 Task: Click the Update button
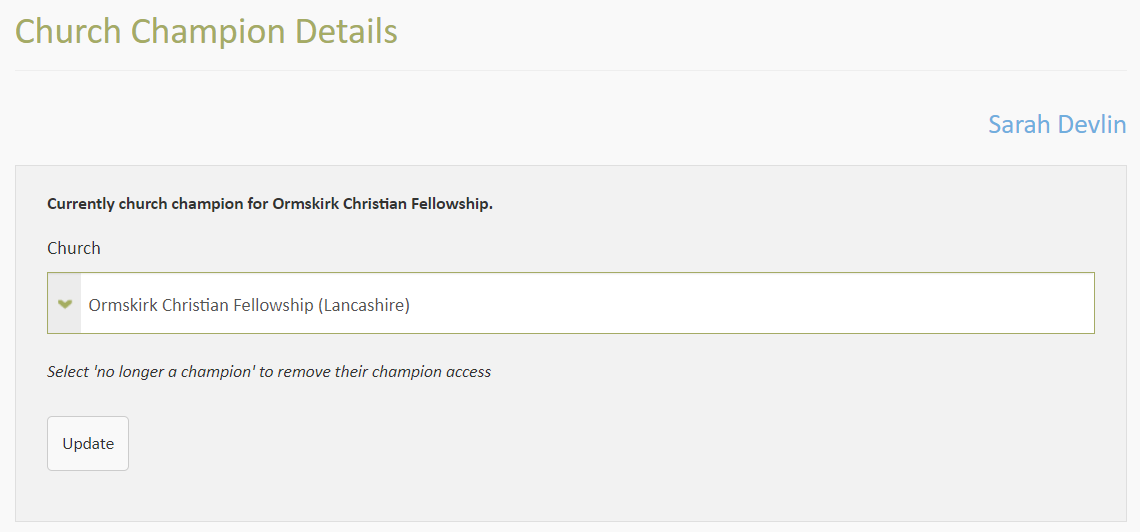pyautogui.click(x=88, y=443)
